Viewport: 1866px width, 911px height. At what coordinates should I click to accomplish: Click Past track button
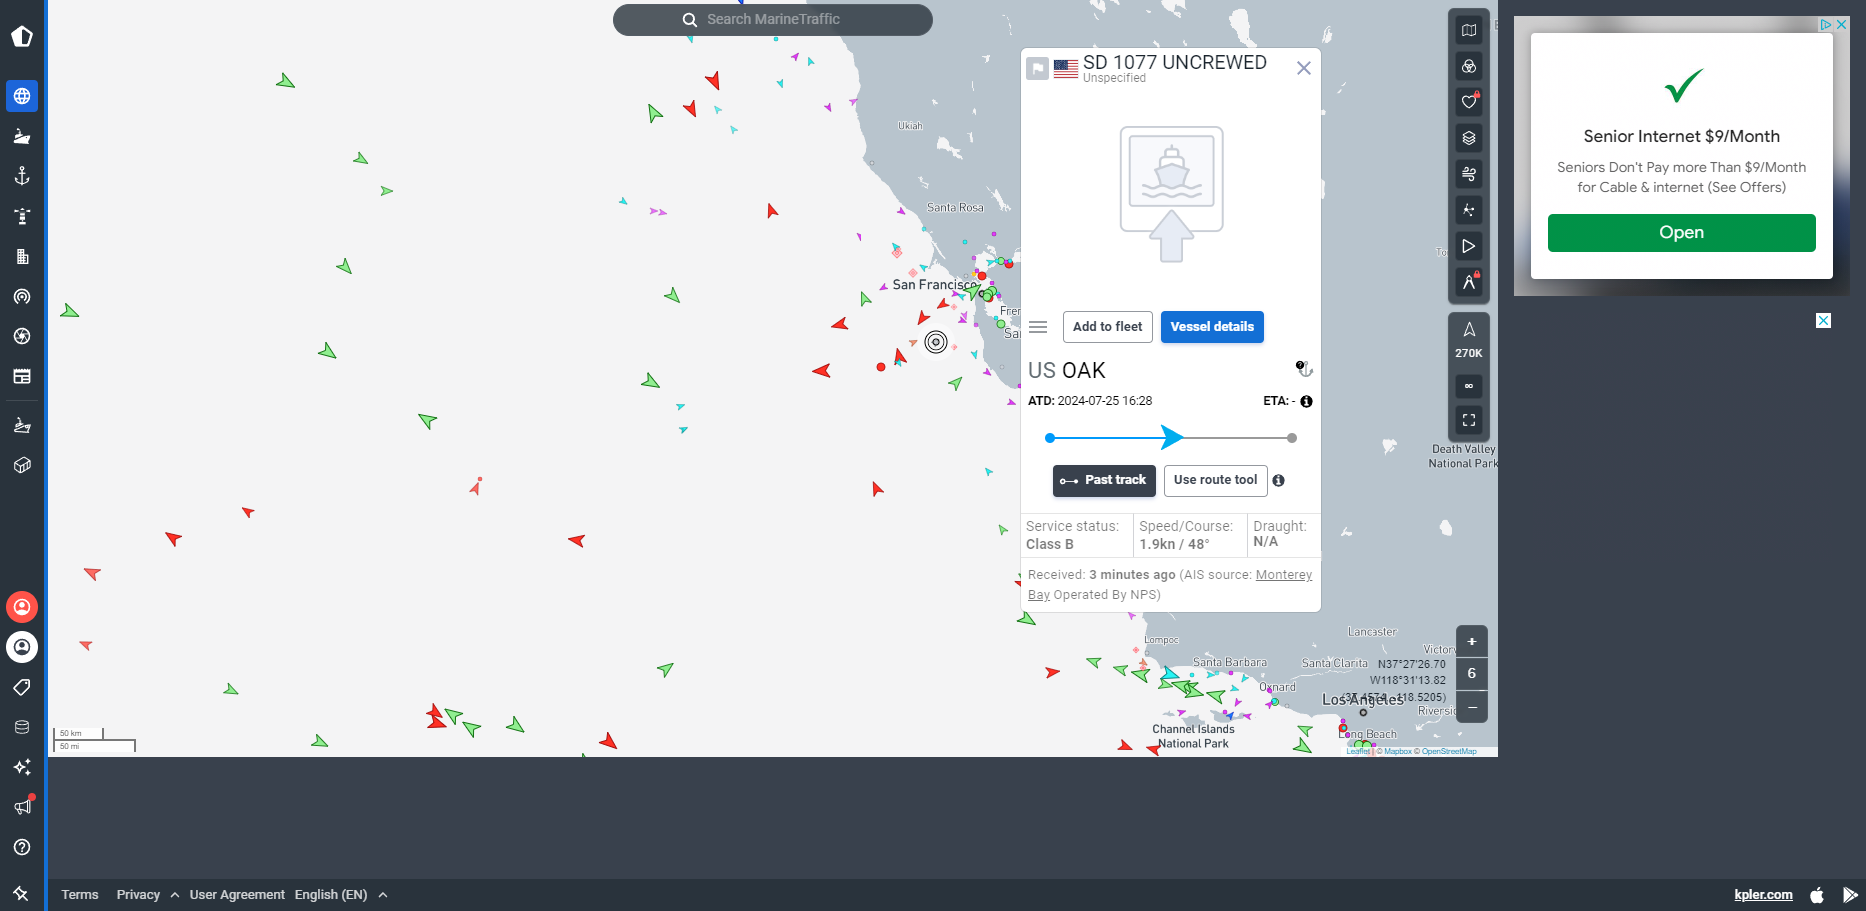(1104, 480)
